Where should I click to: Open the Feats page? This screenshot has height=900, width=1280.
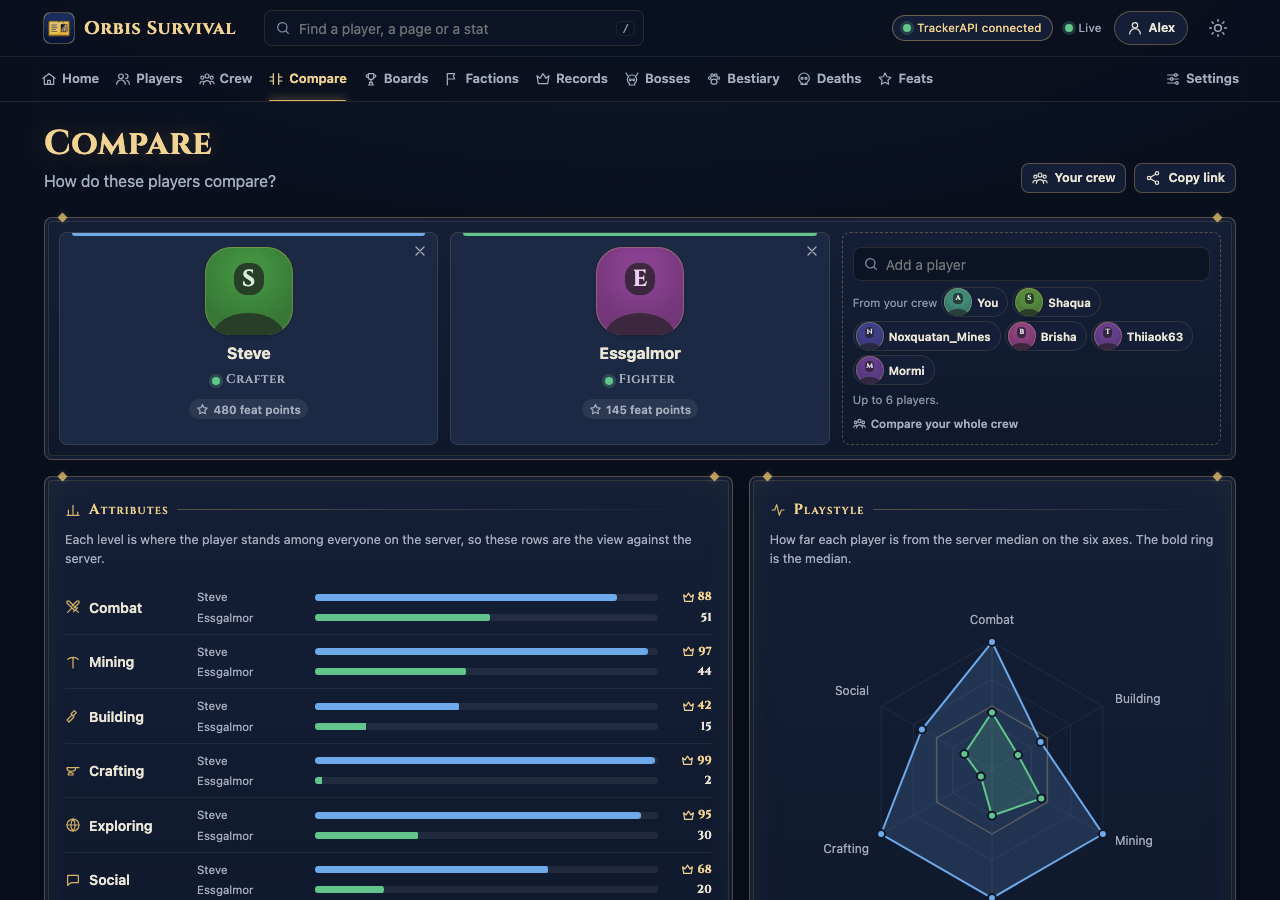(x=905, y=79)
